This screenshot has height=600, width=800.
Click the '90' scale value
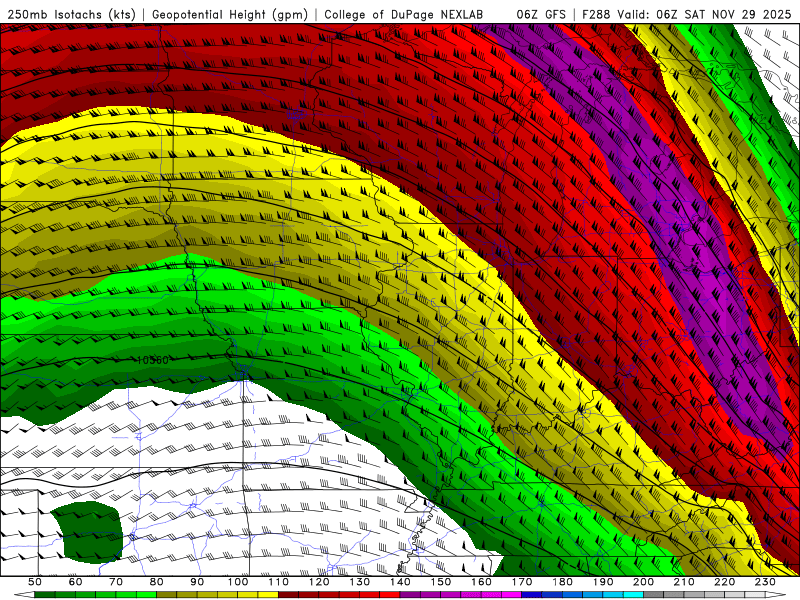click(197, 582)
